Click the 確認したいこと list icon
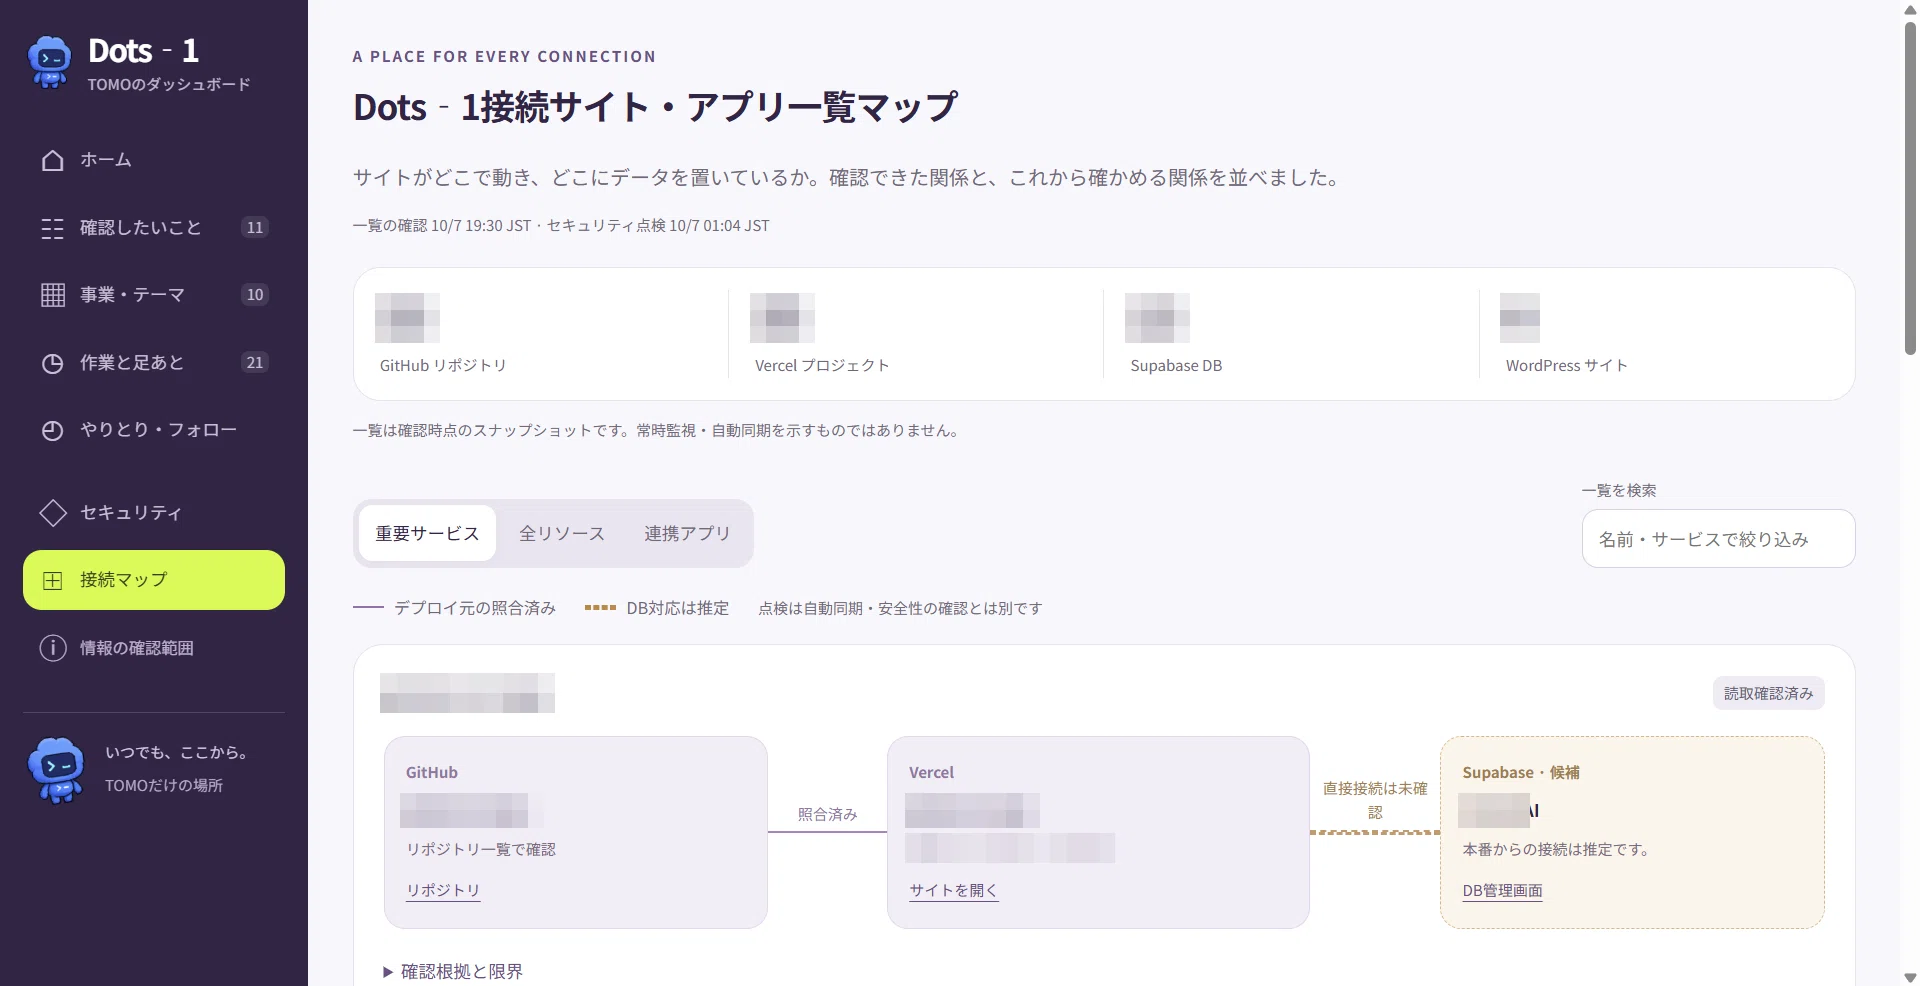 click(53, 228)
